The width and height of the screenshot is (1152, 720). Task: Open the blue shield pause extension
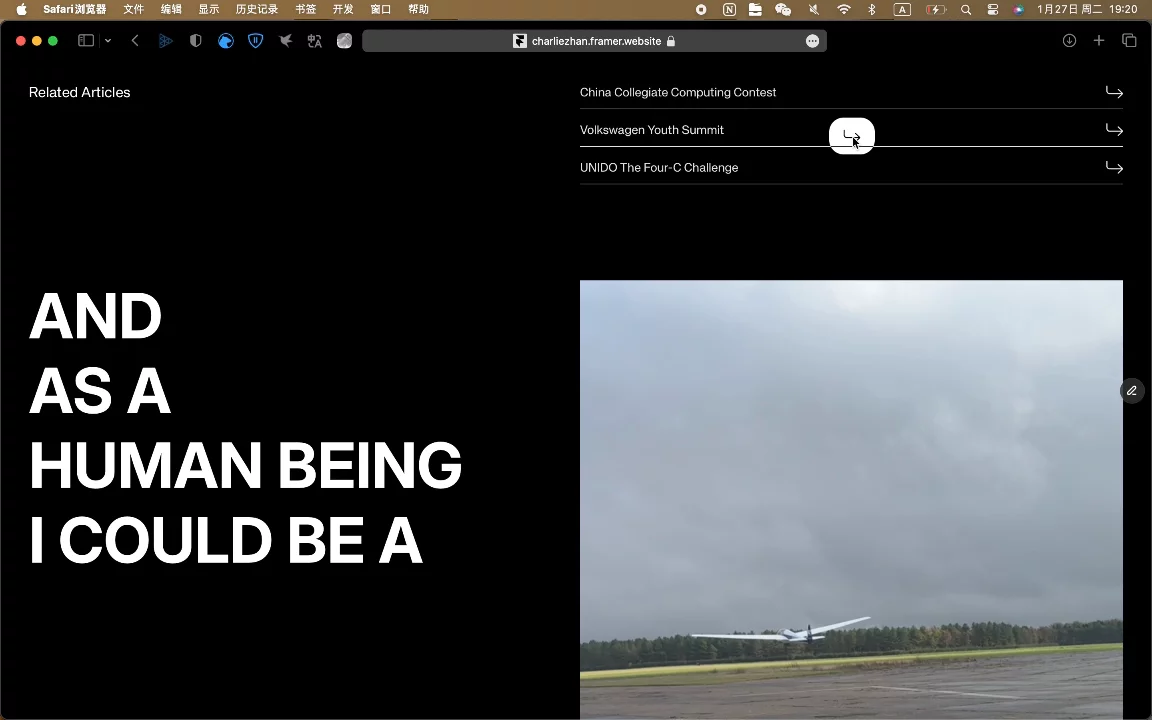[256, 41]
